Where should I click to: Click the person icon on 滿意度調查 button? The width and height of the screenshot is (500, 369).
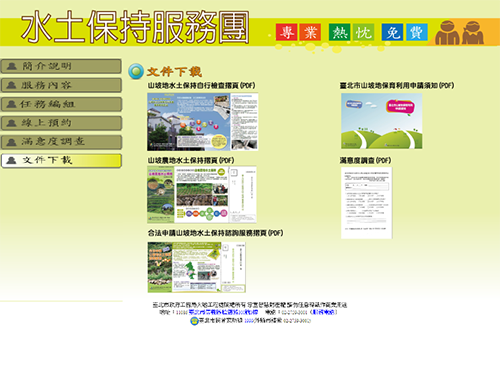[12, 142]
